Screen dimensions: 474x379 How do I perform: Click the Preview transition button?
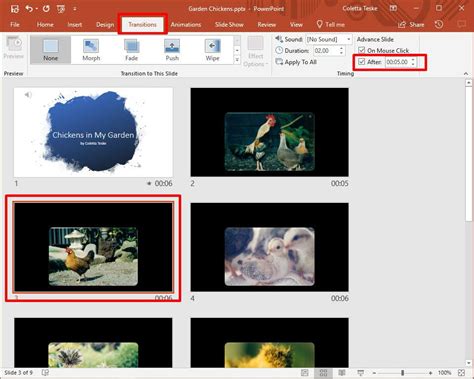[14, 48]
